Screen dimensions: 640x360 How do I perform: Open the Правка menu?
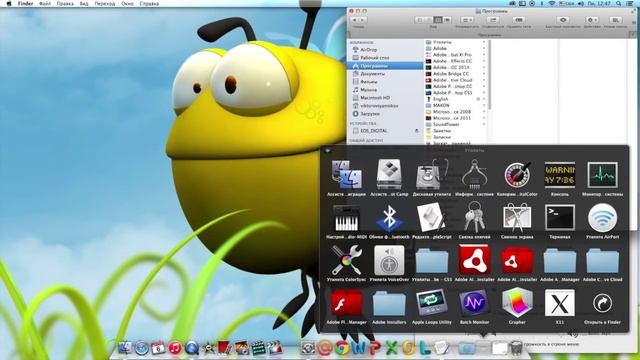[x=65, y=4]
